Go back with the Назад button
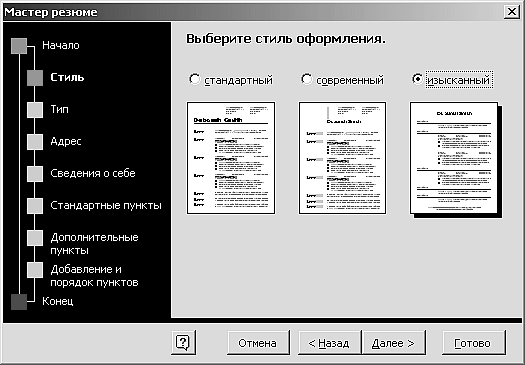 click(x=329, y=343)
